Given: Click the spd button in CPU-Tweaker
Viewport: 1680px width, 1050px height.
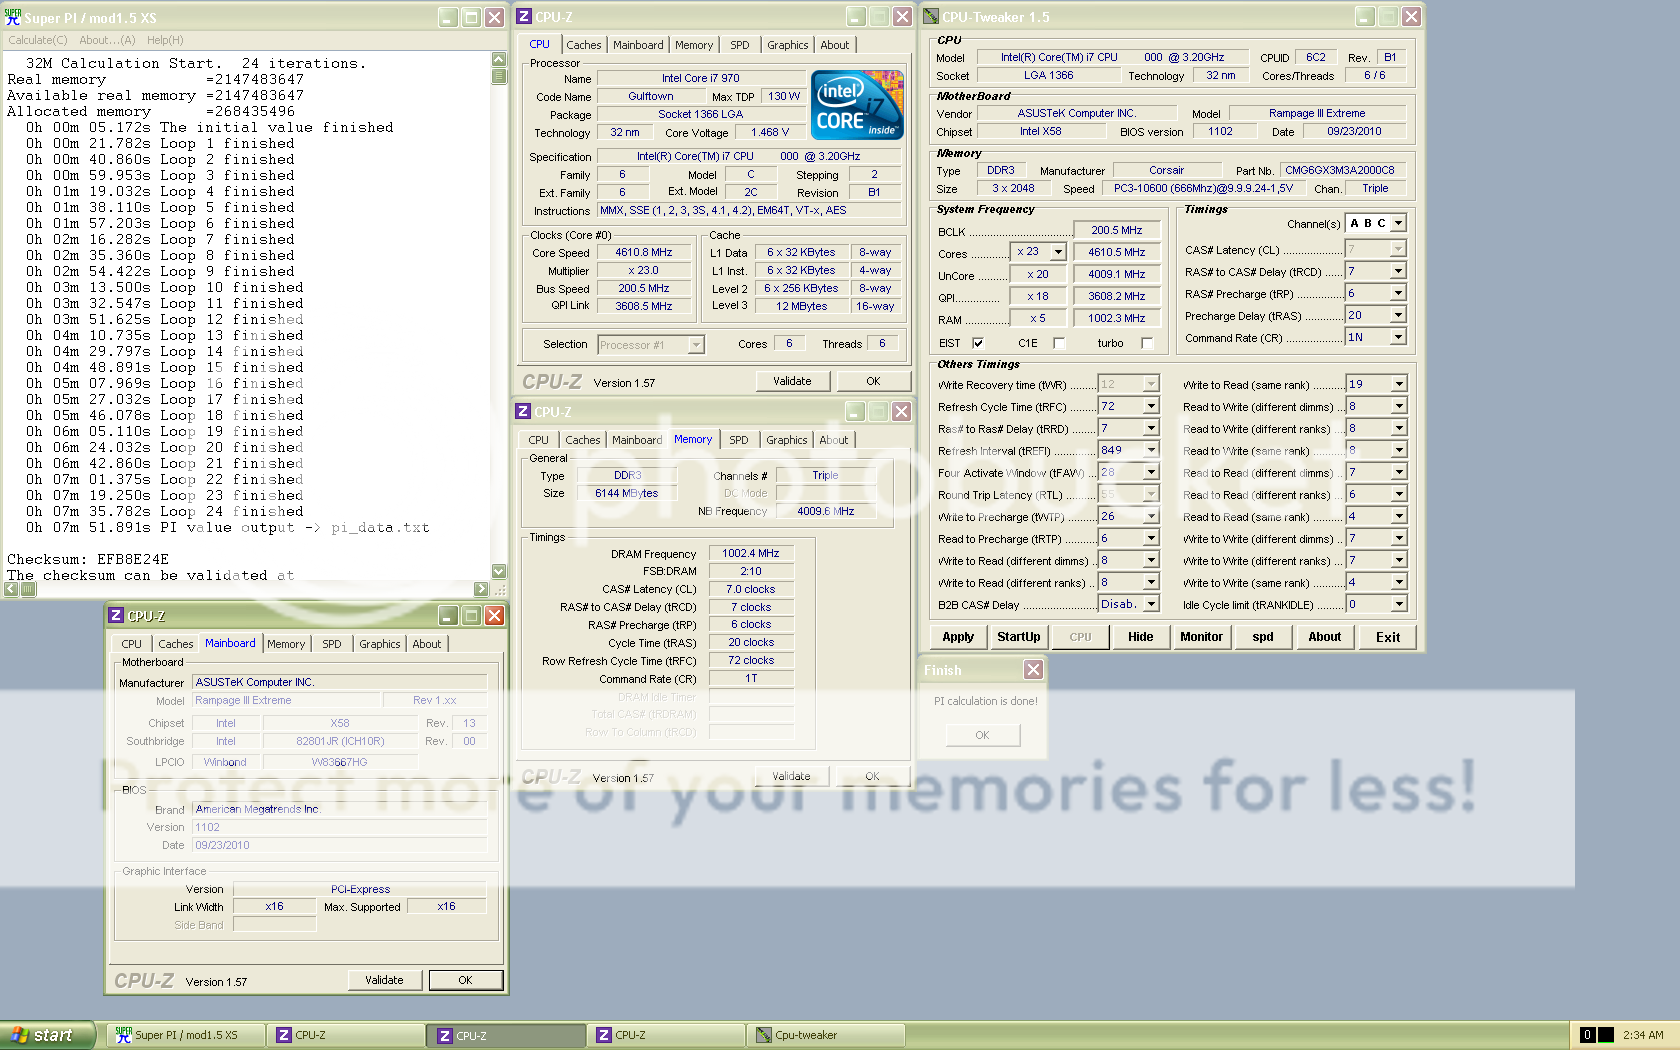Looking at the screenshot, I should (1263, 637).
